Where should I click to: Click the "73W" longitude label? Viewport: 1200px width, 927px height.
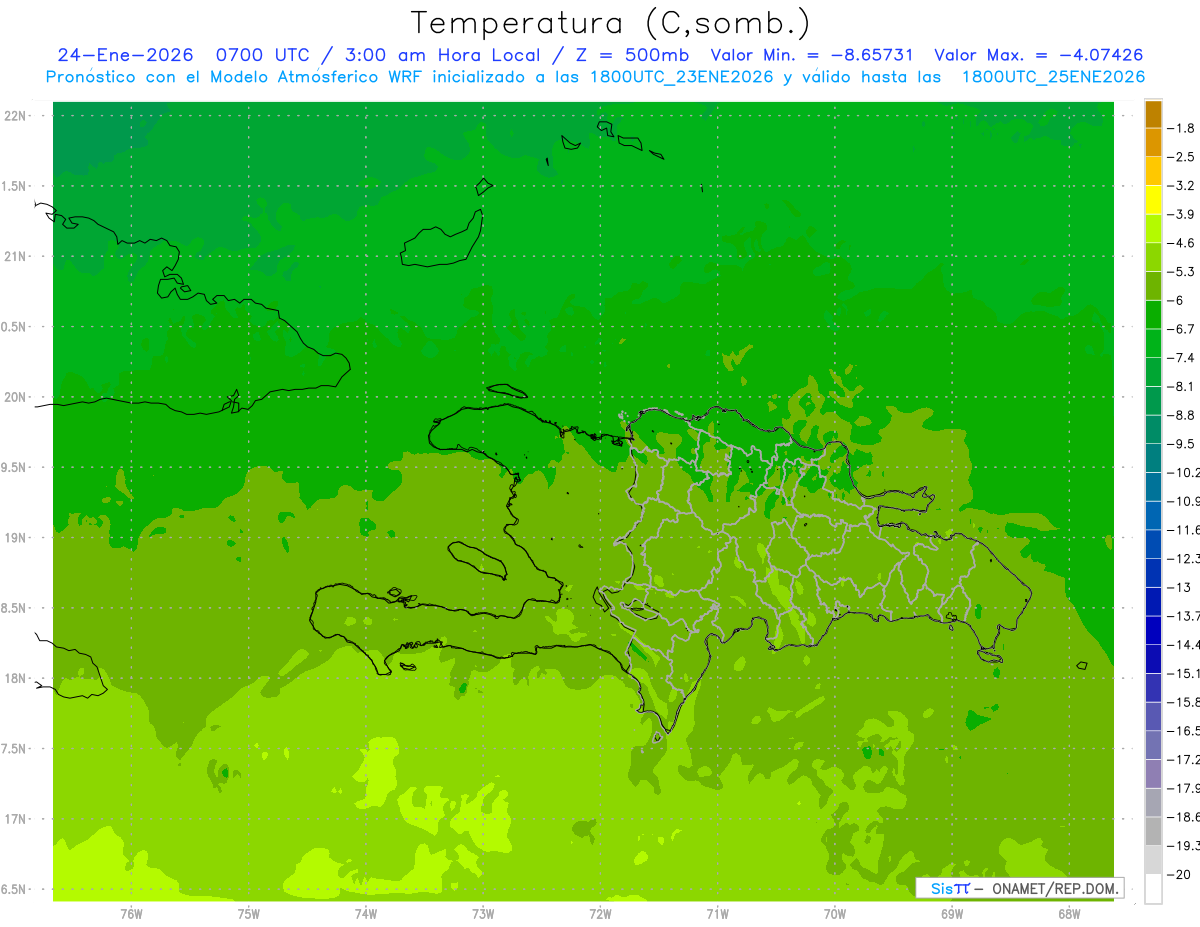pos(483,913)
